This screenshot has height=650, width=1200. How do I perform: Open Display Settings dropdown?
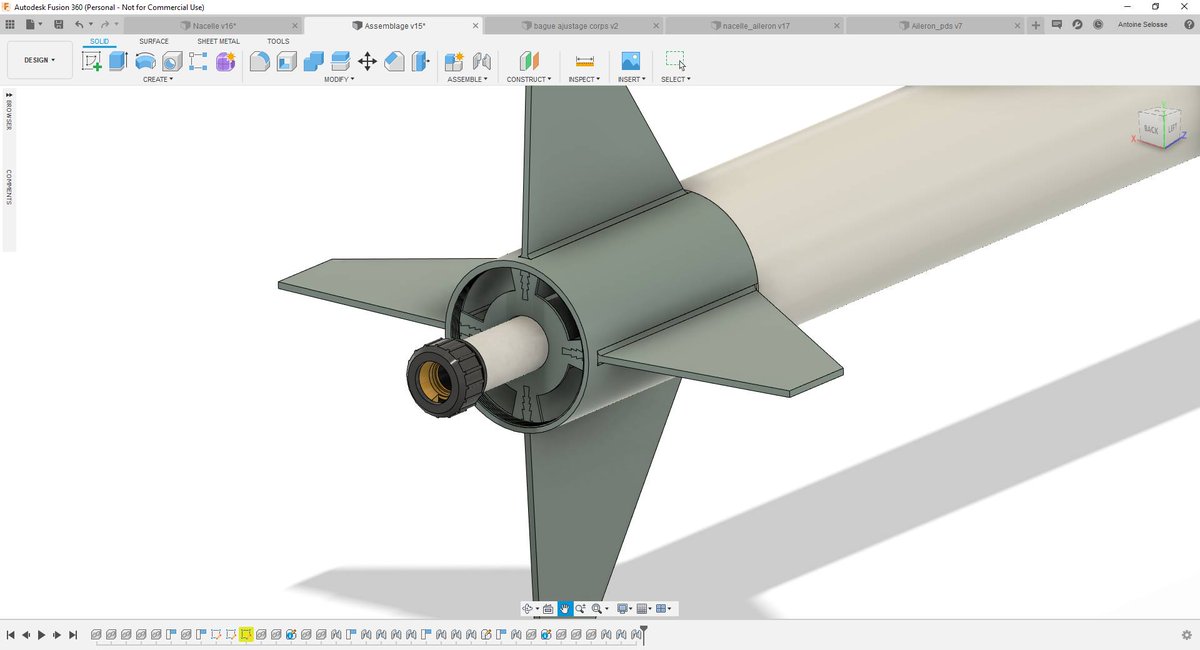coord(625,608)
